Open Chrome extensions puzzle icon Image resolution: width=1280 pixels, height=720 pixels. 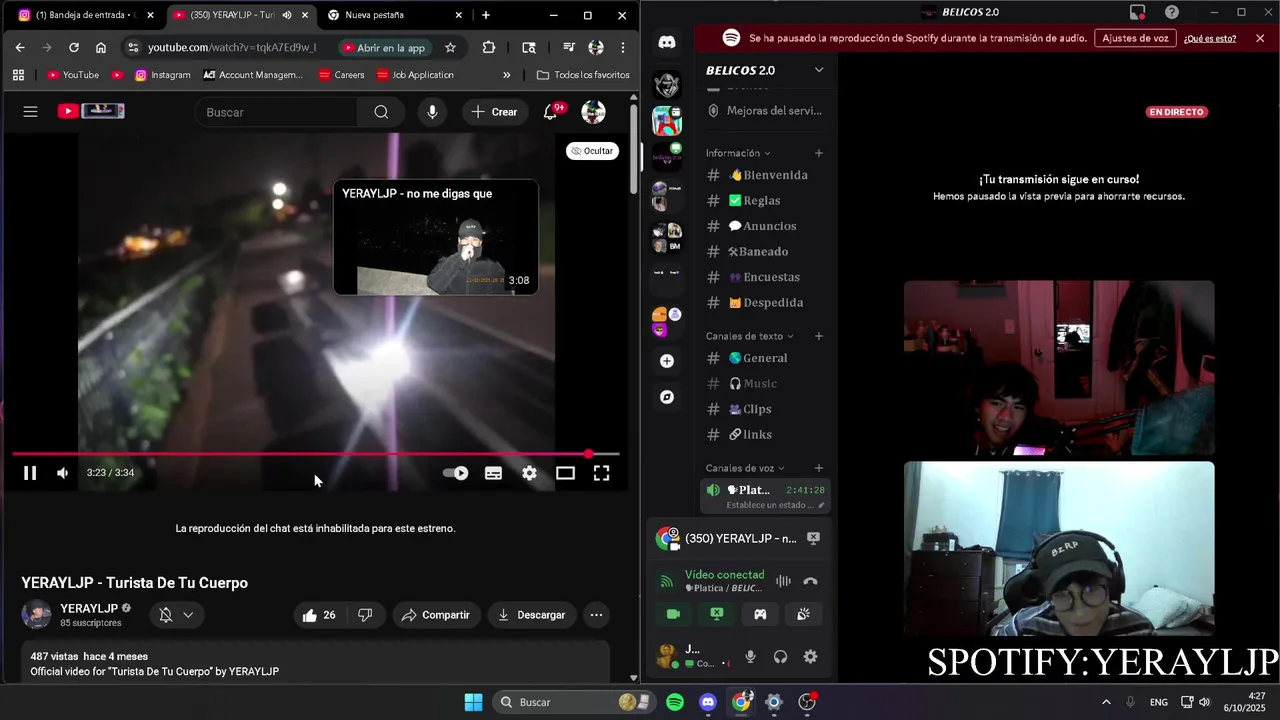tap(488, 47)
